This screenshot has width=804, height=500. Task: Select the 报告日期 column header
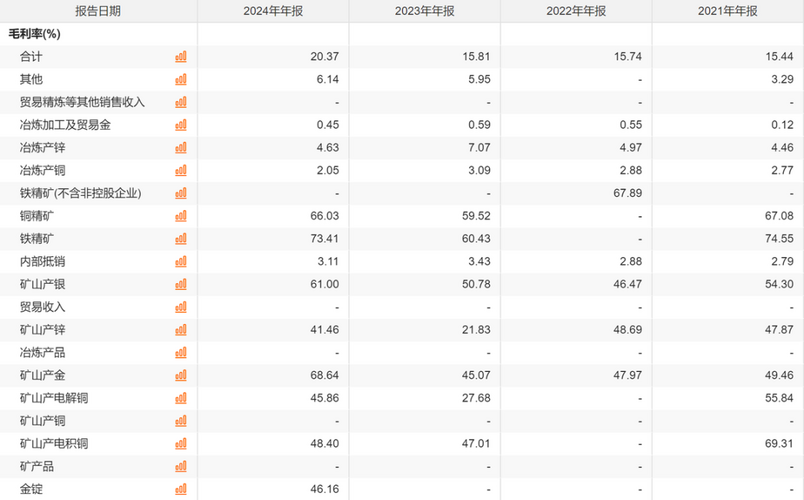coord(98,11)
